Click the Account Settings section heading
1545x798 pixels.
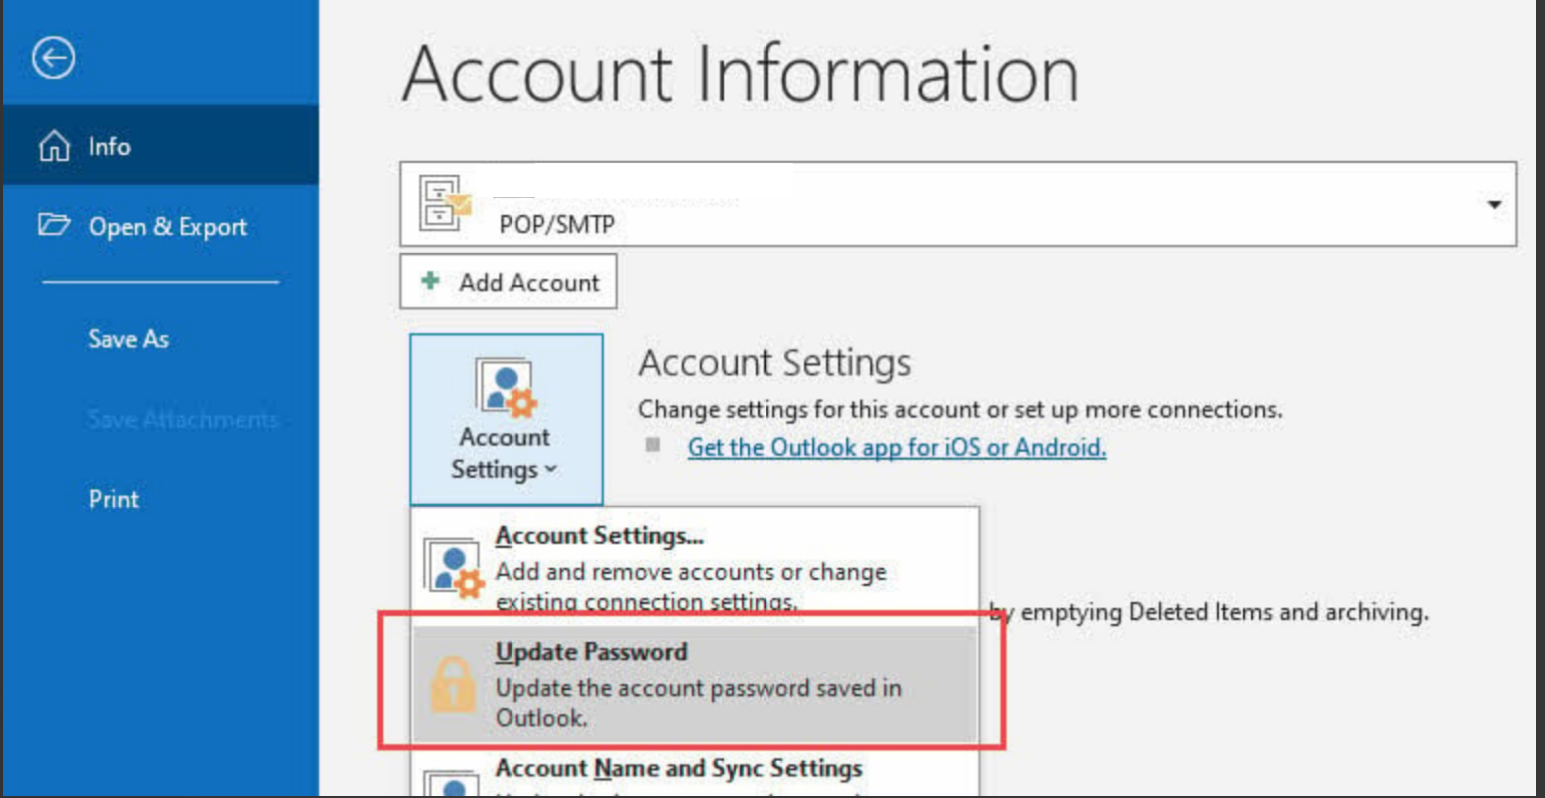pyautogui.click(x=775, y=362)
